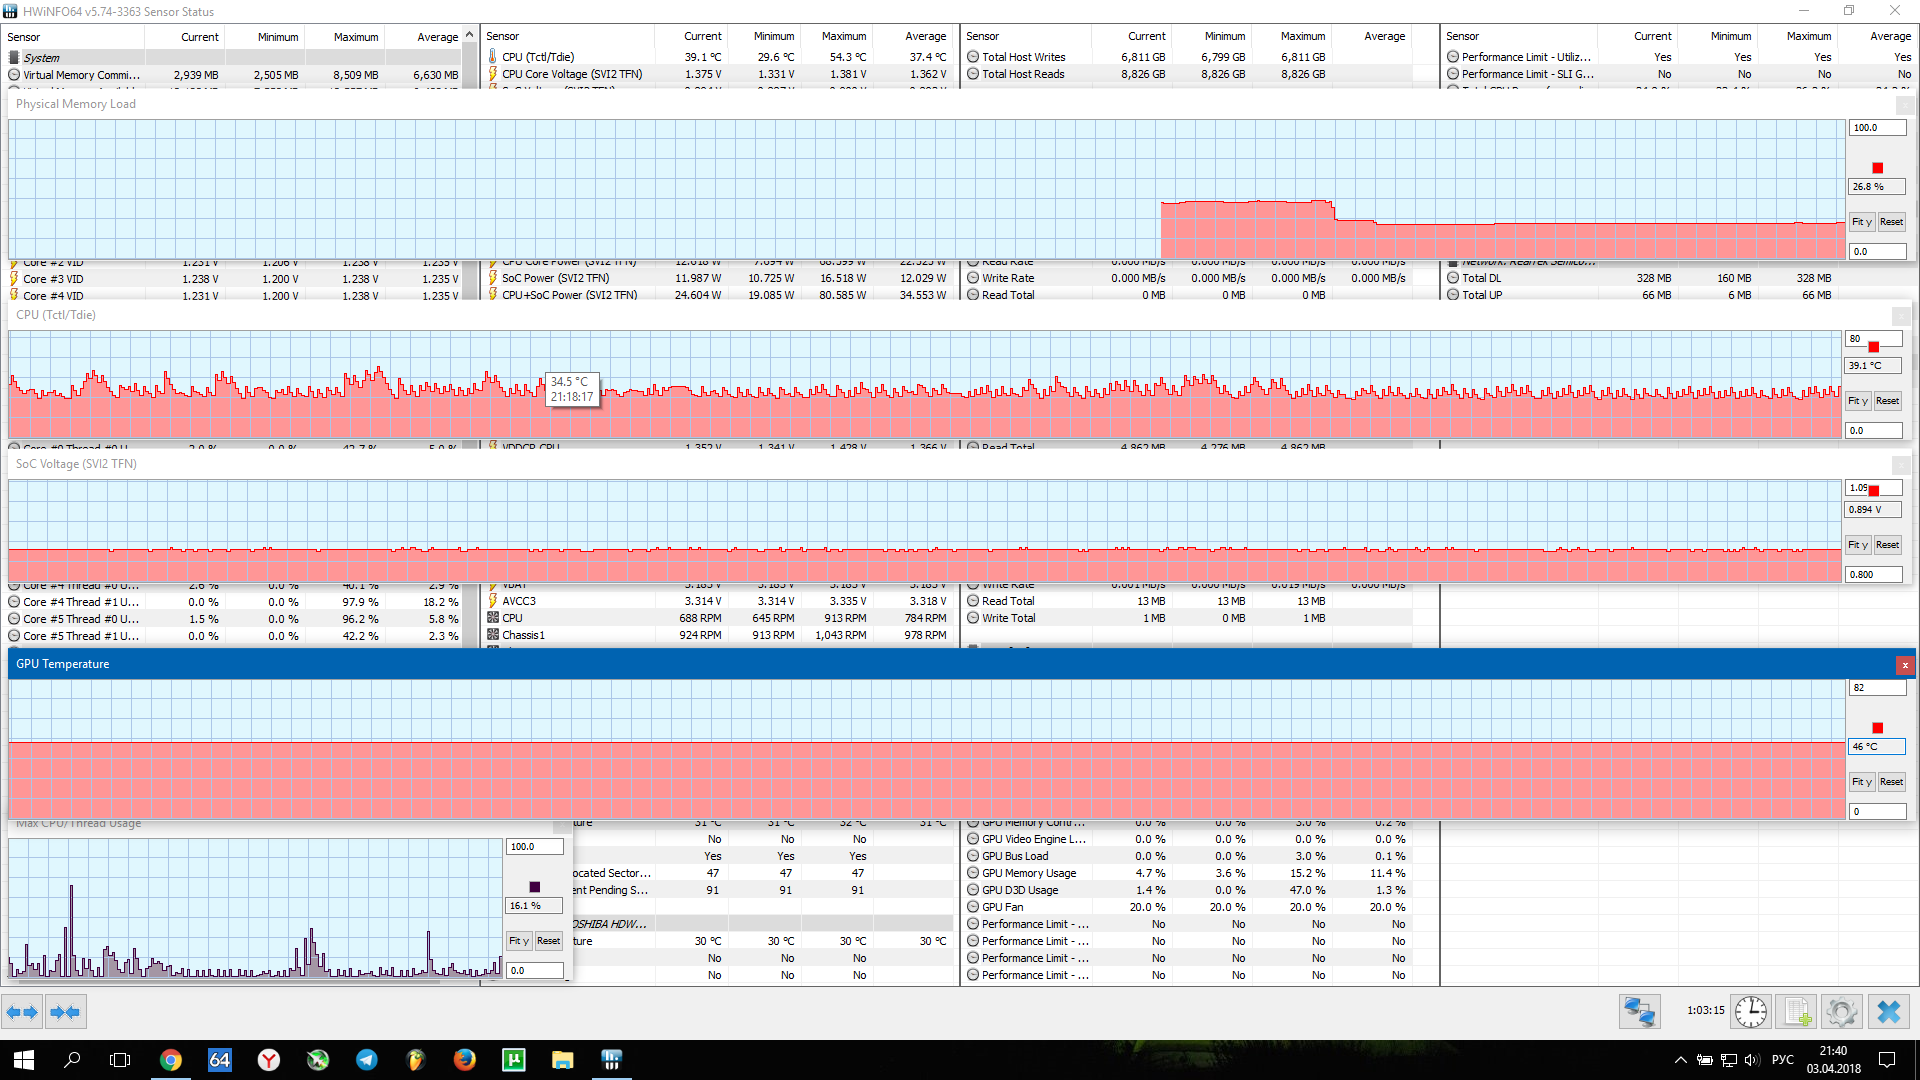Start logging with the sheet-plus icon
1920x1080 pixels.
(x=1797, y=1012)
